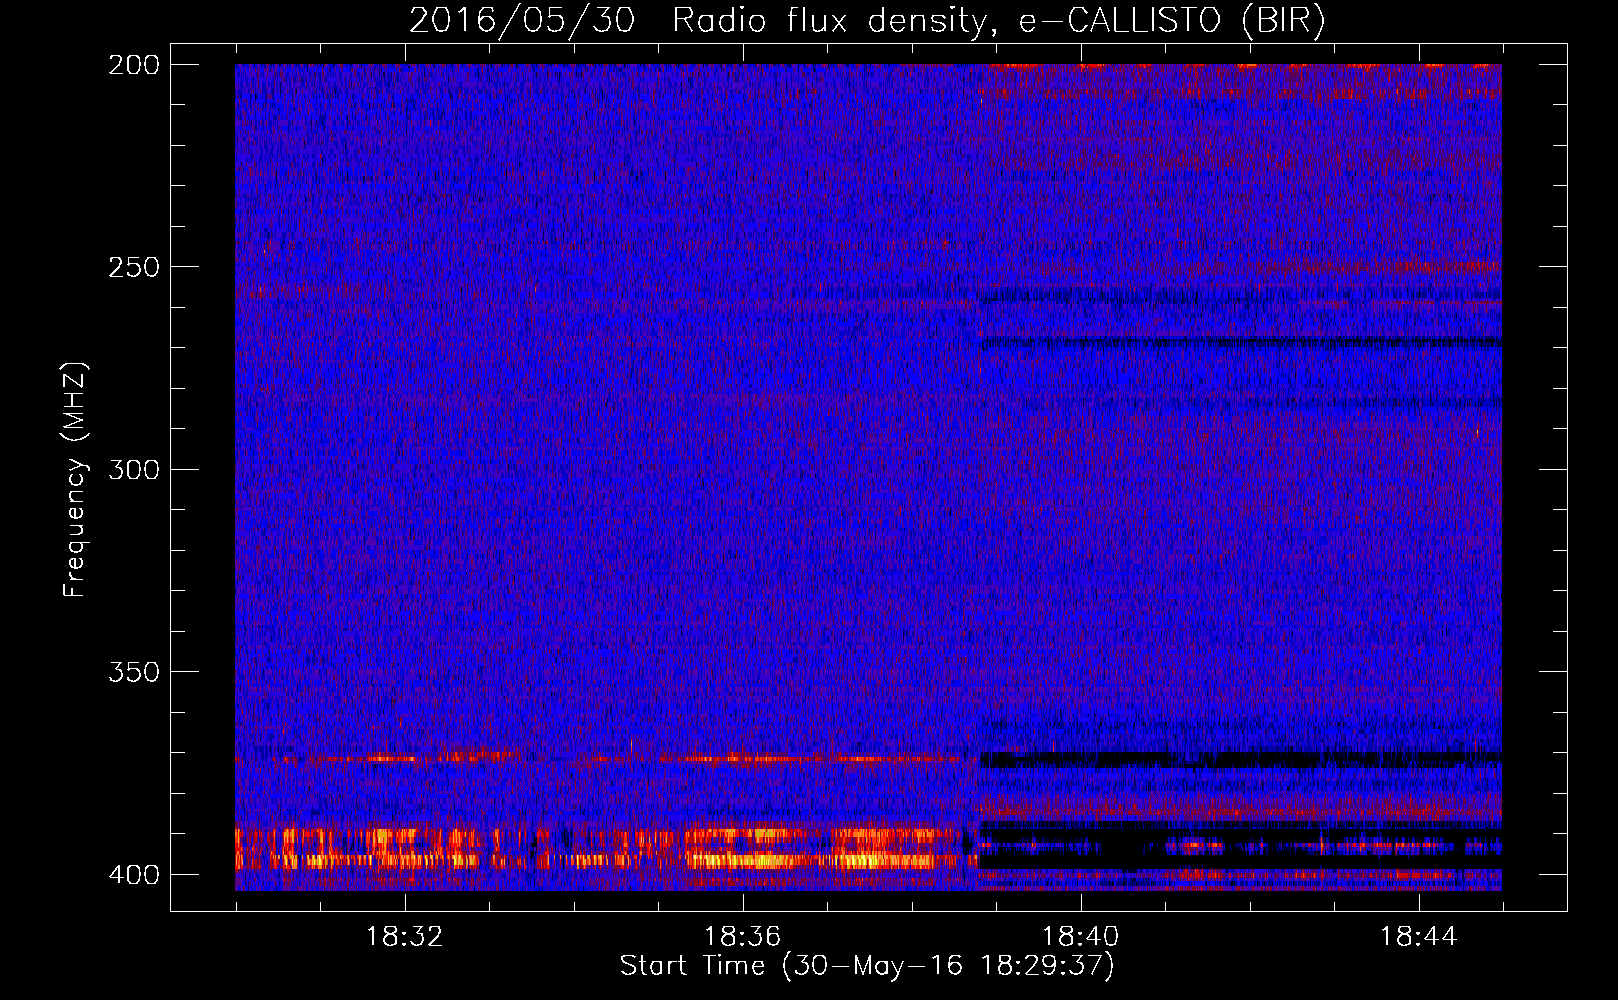Click the 200 frequency tick label
The width and height of the screenshot is (1618, 1000).
(x=133, y=65)
